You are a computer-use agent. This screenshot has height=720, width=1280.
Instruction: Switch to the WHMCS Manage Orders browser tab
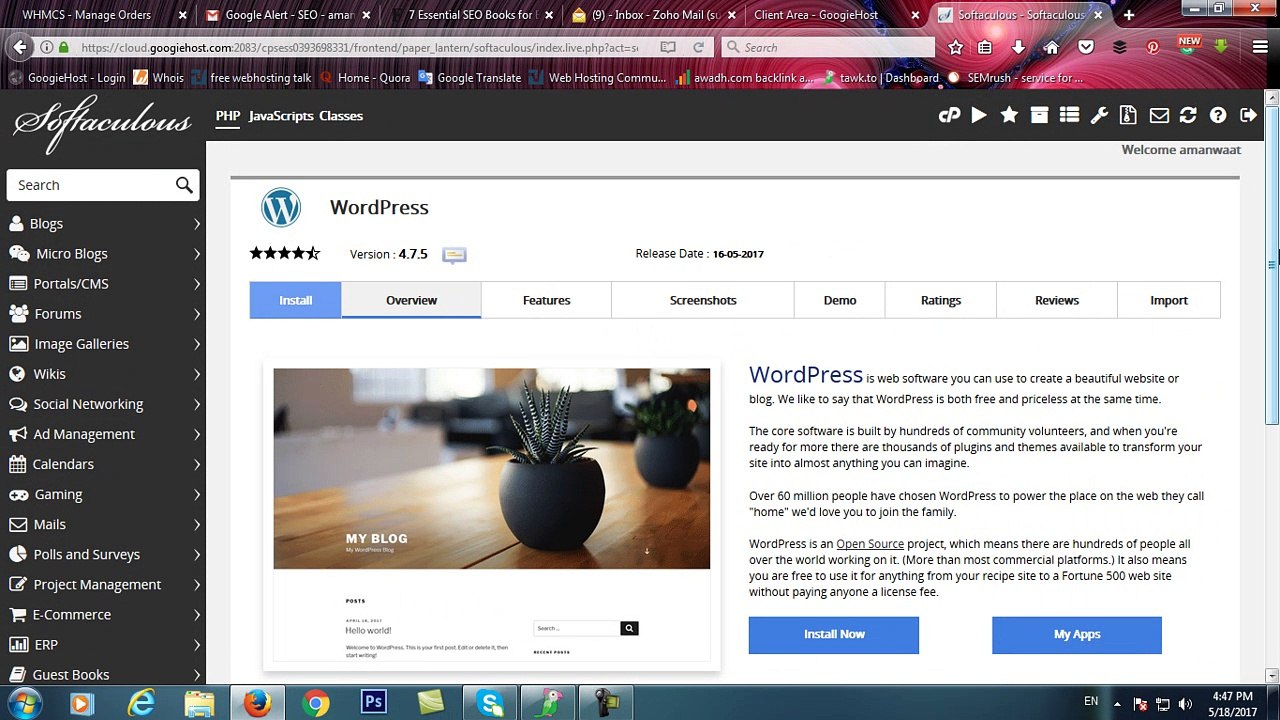(97, 15)
